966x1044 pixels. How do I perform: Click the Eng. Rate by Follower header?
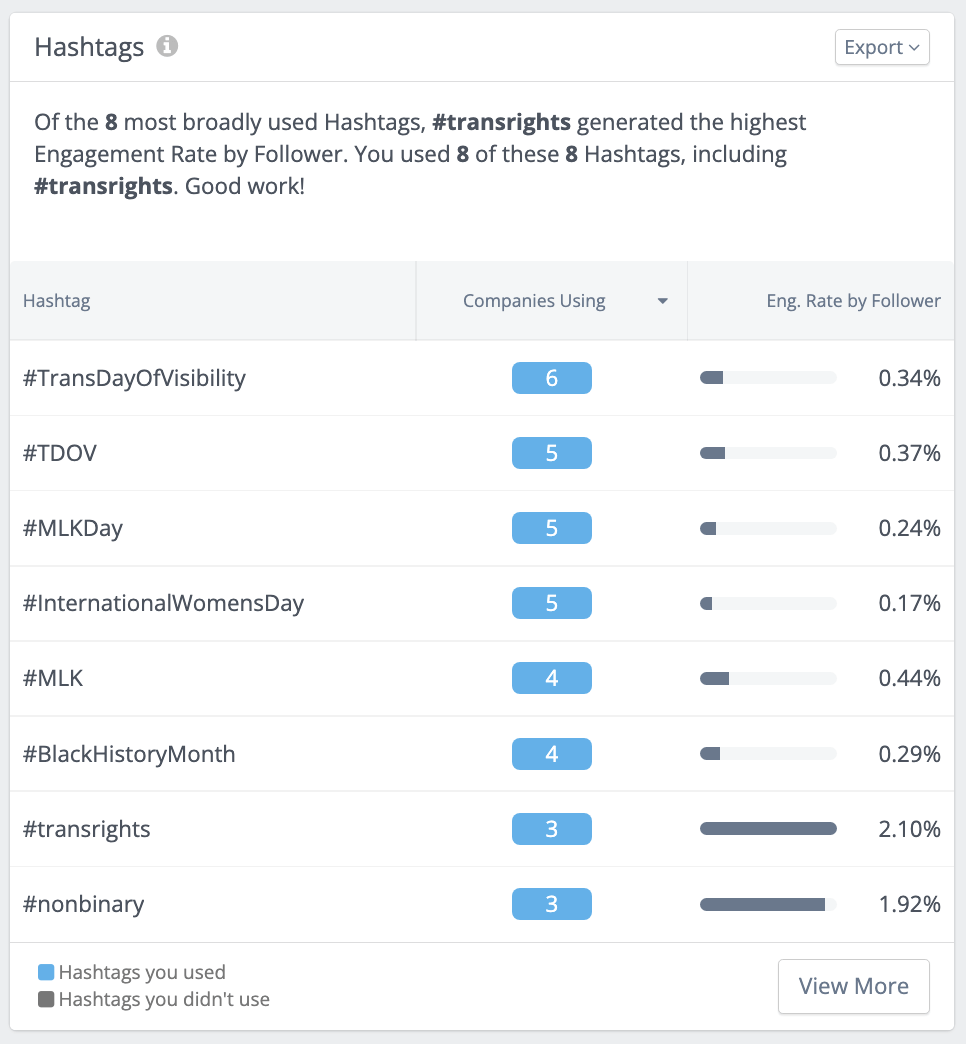click(x=853, y=300)
